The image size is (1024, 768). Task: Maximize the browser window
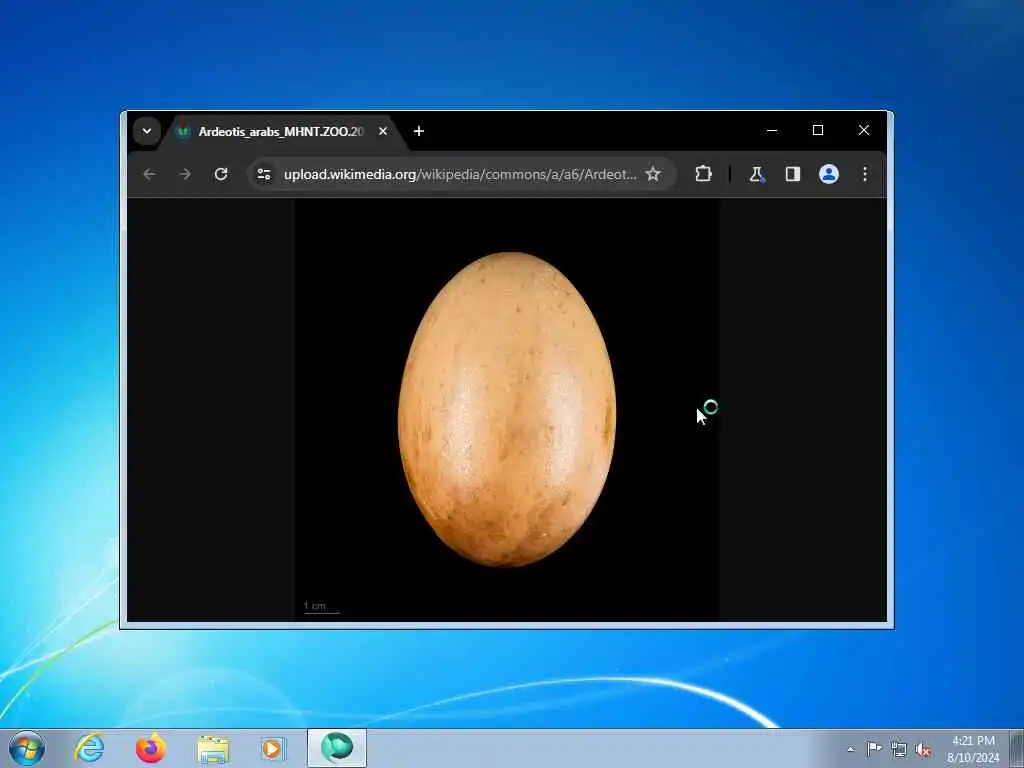click(818, 131)
